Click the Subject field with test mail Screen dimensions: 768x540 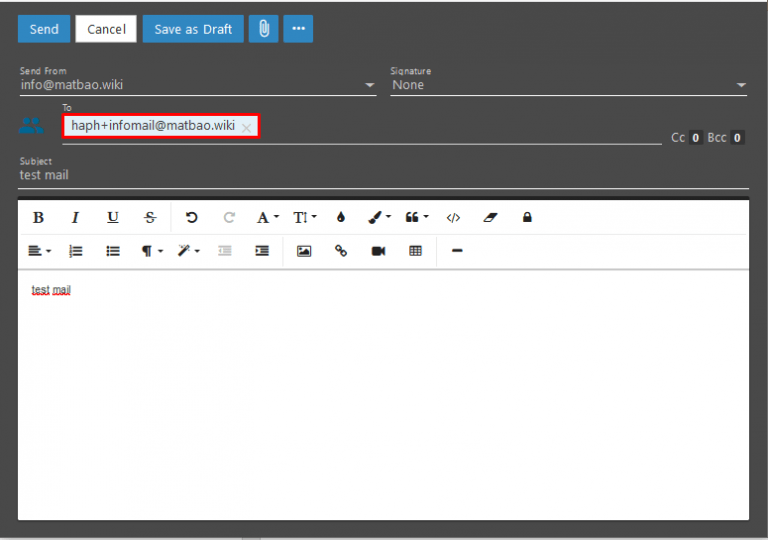384,175
